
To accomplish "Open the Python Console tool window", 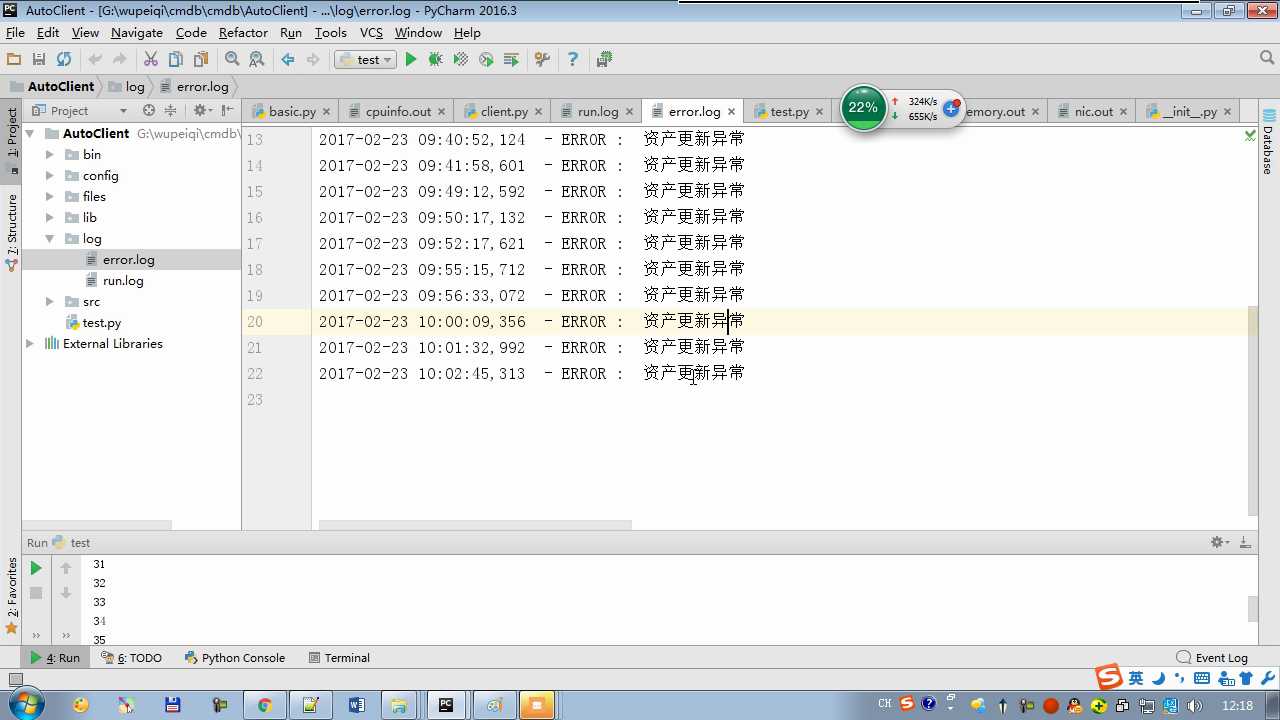I will (x=235, y=658).
